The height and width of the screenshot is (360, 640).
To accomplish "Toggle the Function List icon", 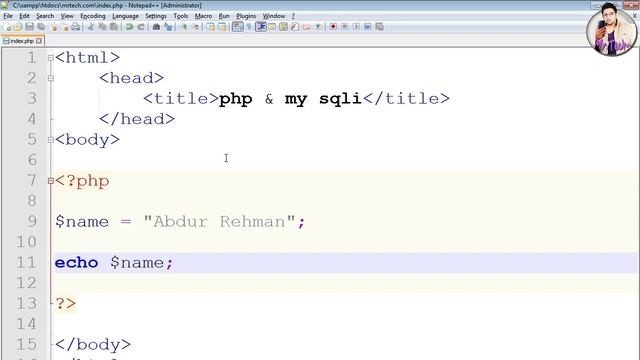I will 295,27.
